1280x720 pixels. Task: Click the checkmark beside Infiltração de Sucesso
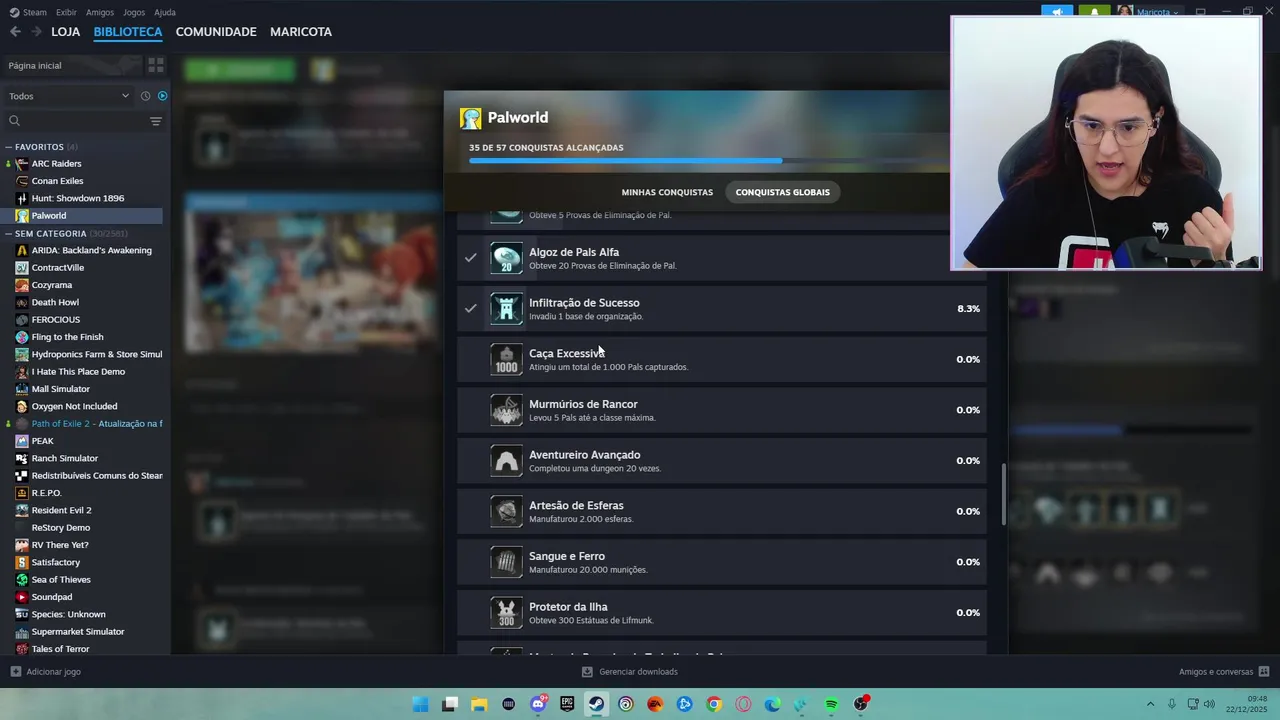(470, 308)
